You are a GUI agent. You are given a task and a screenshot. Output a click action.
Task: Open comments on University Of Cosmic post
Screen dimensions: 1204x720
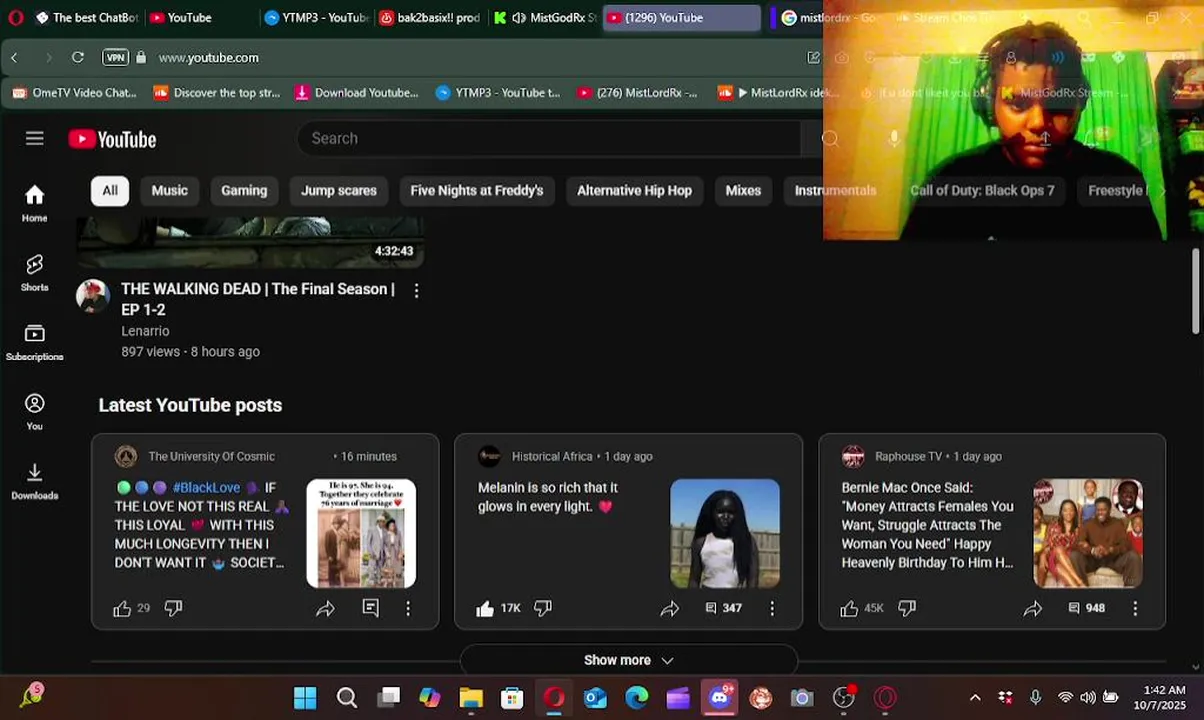[x=371, y=608]
